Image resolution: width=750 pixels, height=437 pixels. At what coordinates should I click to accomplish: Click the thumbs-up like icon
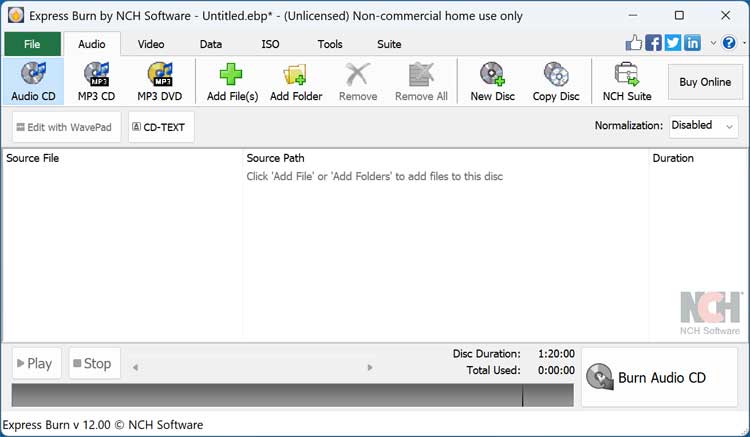tap(634, 43)
